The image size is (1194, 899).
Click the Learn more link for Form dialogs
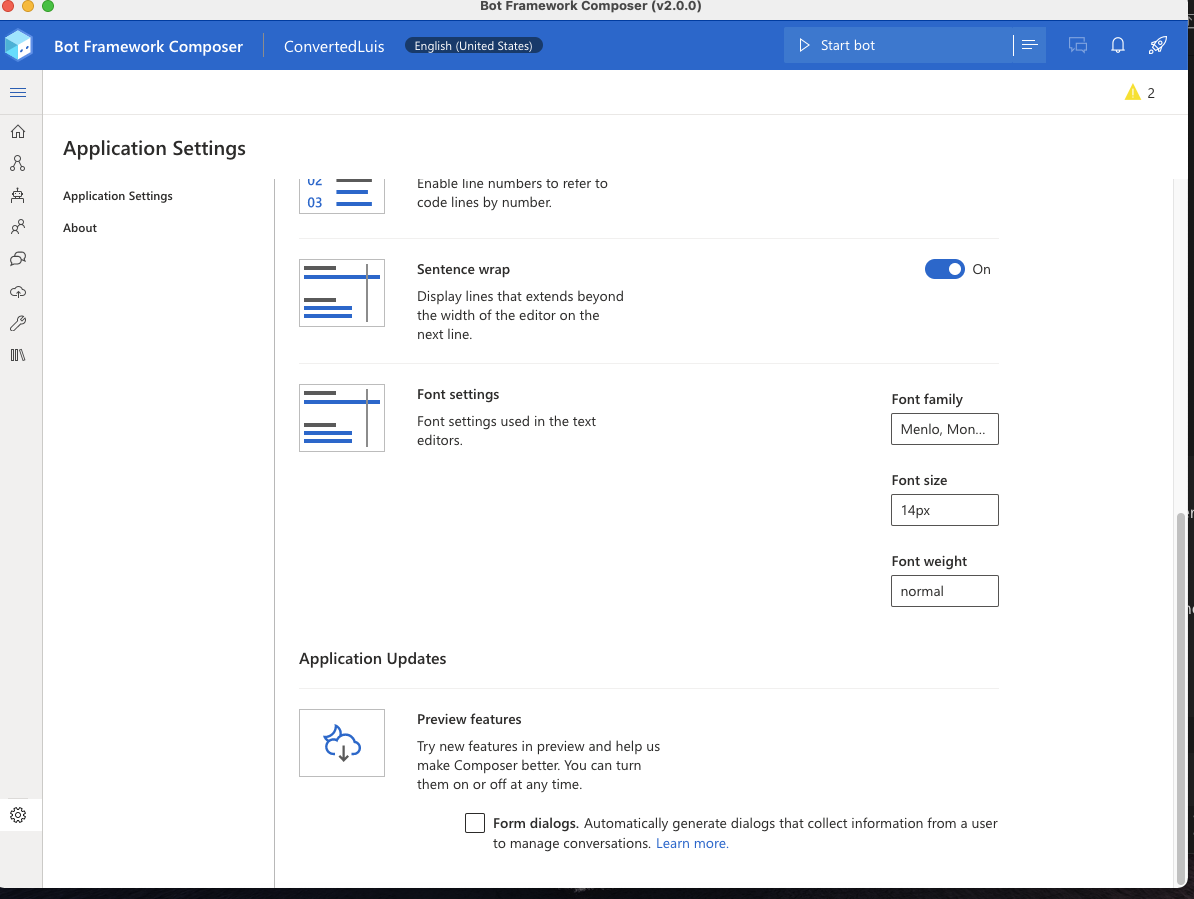[x=691, y=843]
